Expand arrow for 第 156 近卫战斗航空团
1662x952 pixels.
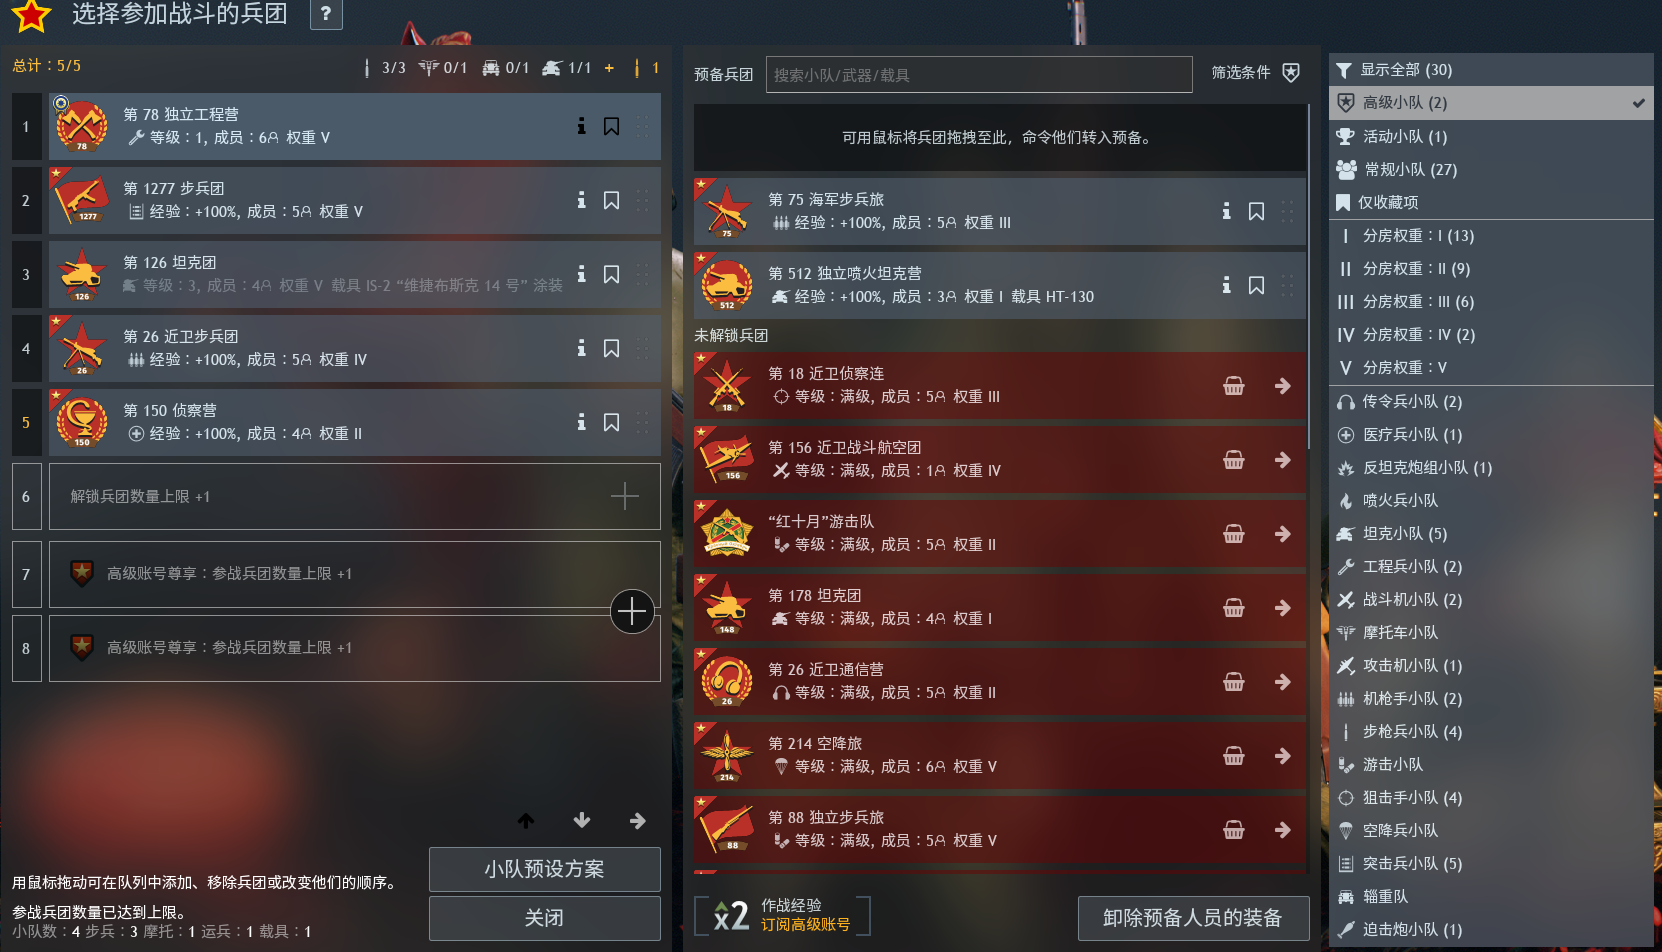1283,460
